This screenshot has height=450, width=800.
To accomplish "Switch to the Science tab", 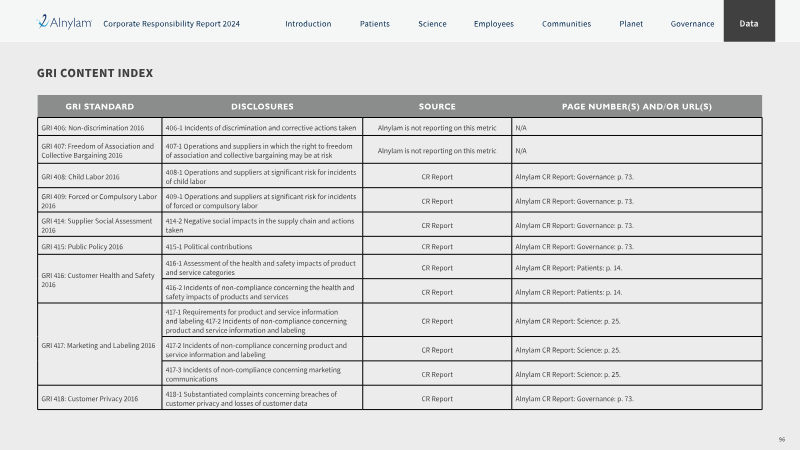I will pos(432,23).
